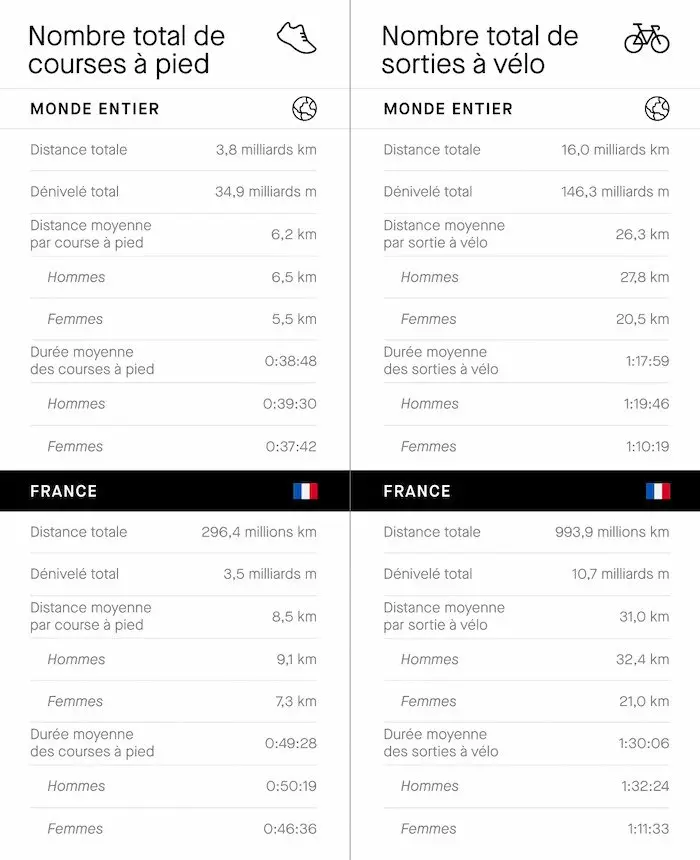
Task: Click the 993,9 millions km France value
Action: (612, 532)
